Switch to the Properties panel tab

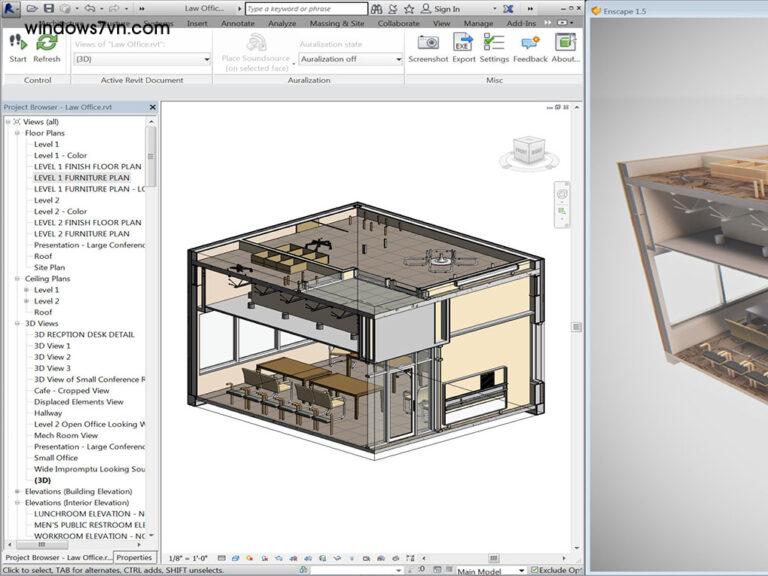tap(134, 557)
